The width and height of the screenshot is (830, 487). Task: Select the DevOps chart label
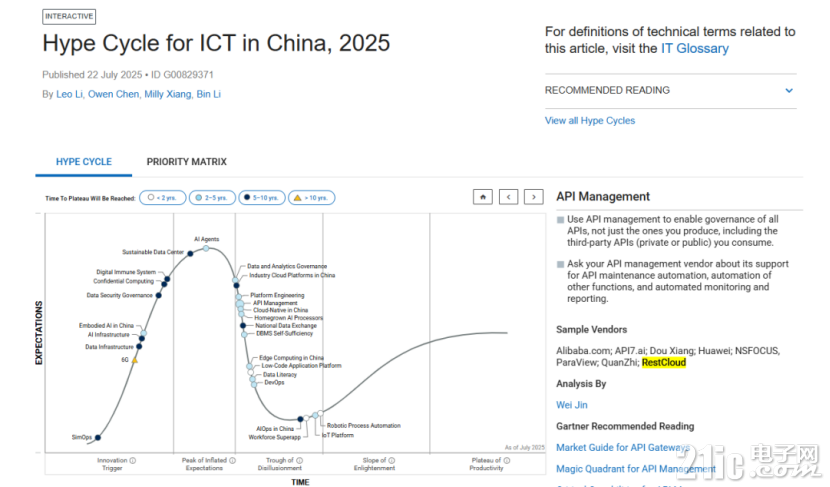(274, 382)
